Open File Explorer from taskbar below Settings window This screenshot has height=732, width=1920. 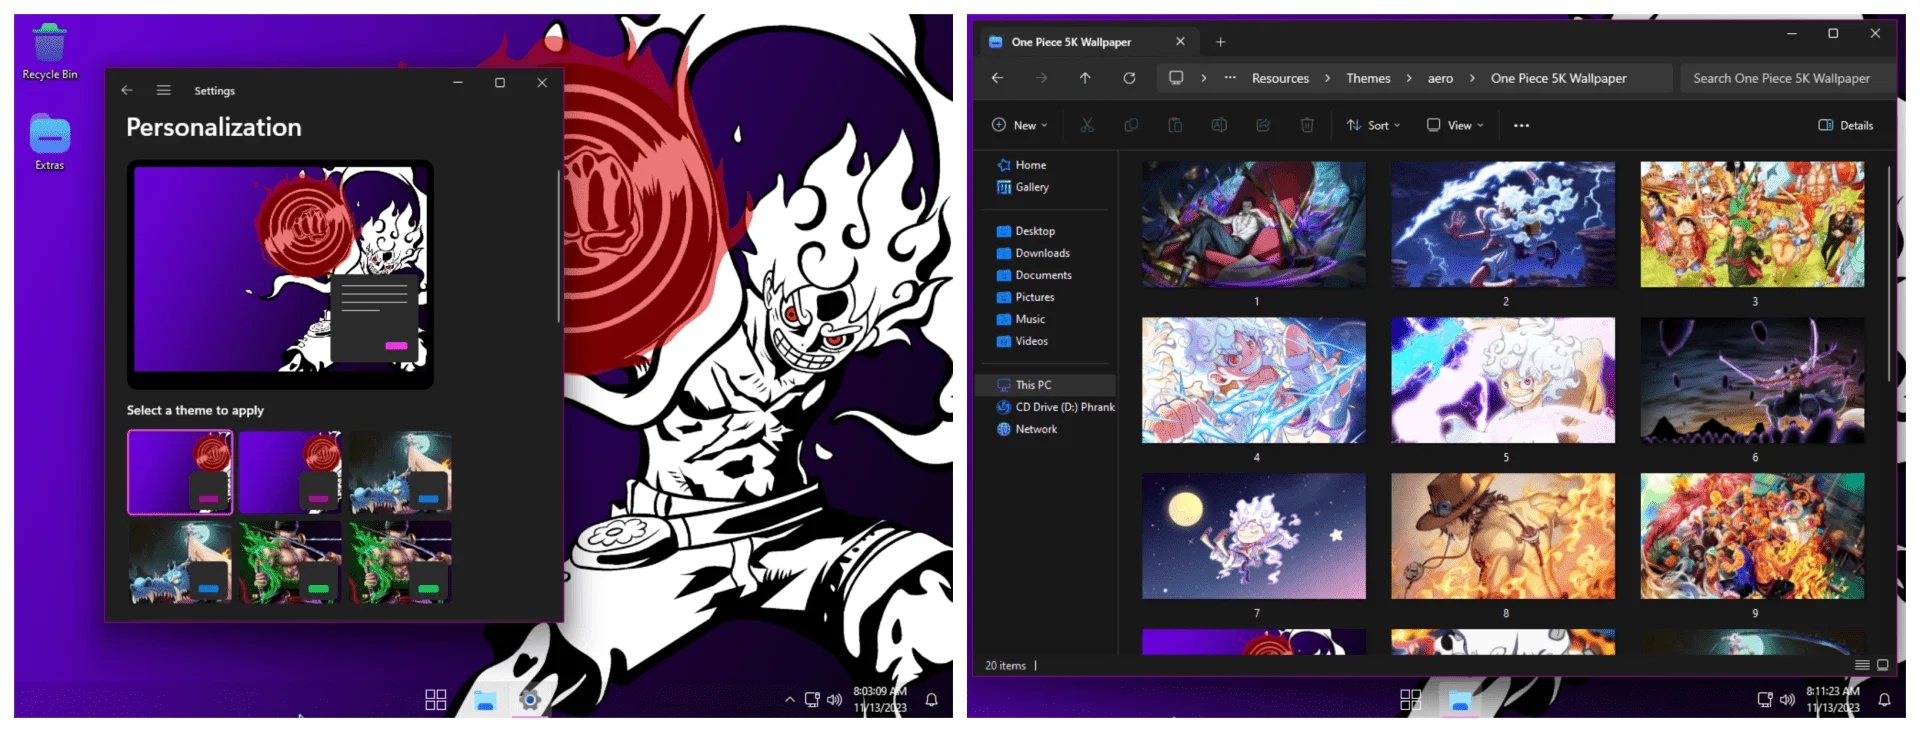click(485, 700)
